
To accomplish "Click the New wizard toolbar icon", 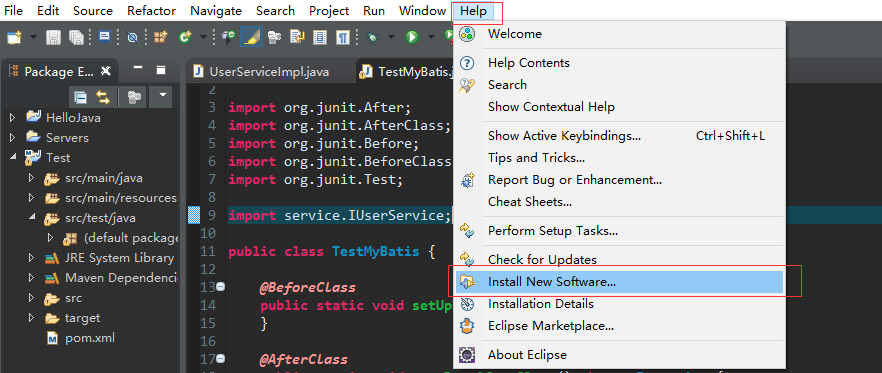I will (14, 38).
